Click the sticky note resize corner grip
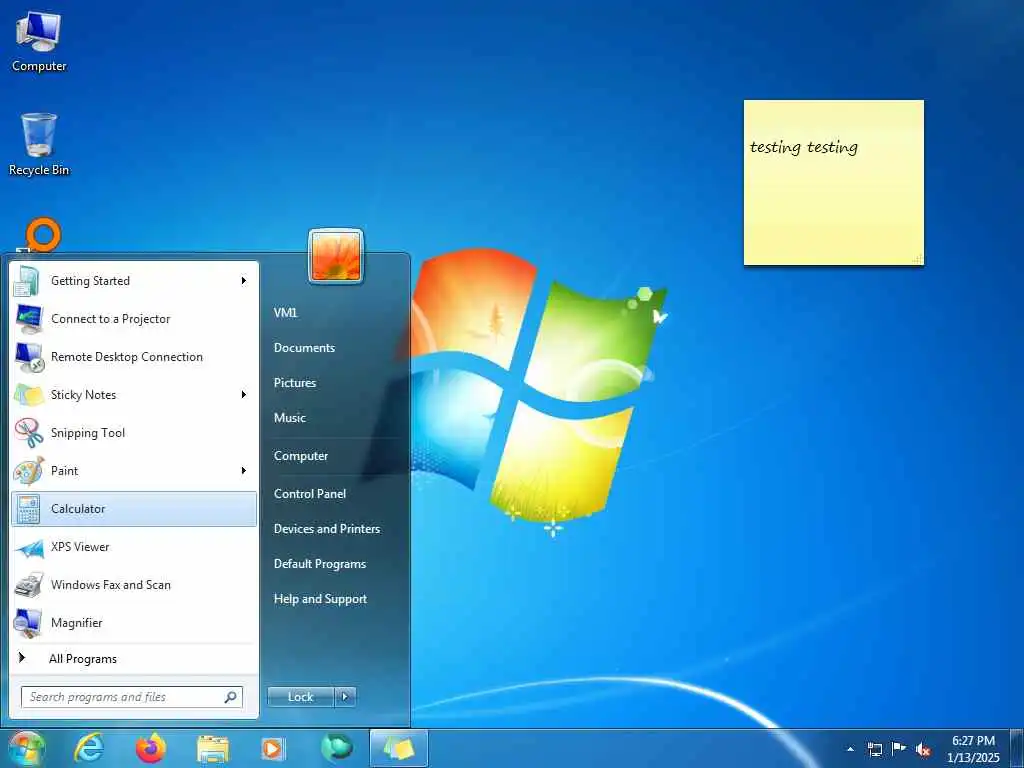This screenshot has height=768, width=1024. [x=918, y=259]
